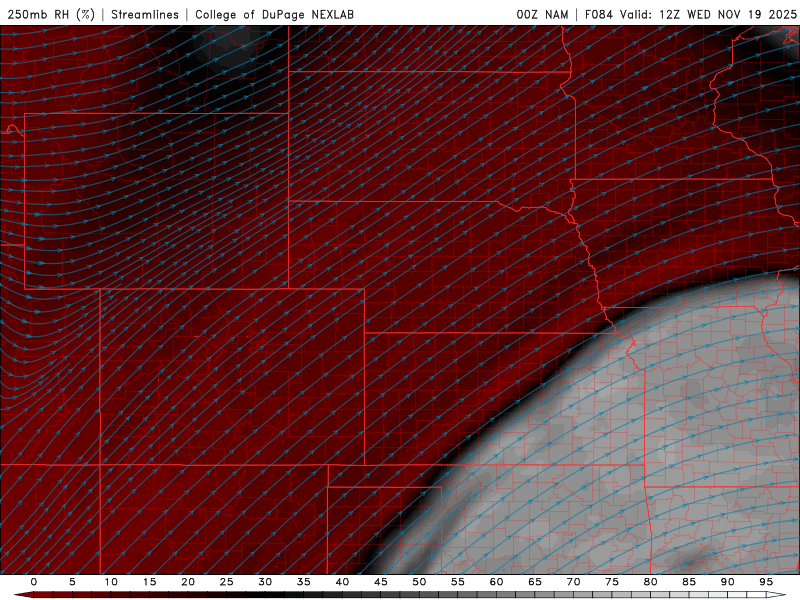Click the 95 label on the color scale
This screenshot has height=600, width=800.
pos(766,582)
